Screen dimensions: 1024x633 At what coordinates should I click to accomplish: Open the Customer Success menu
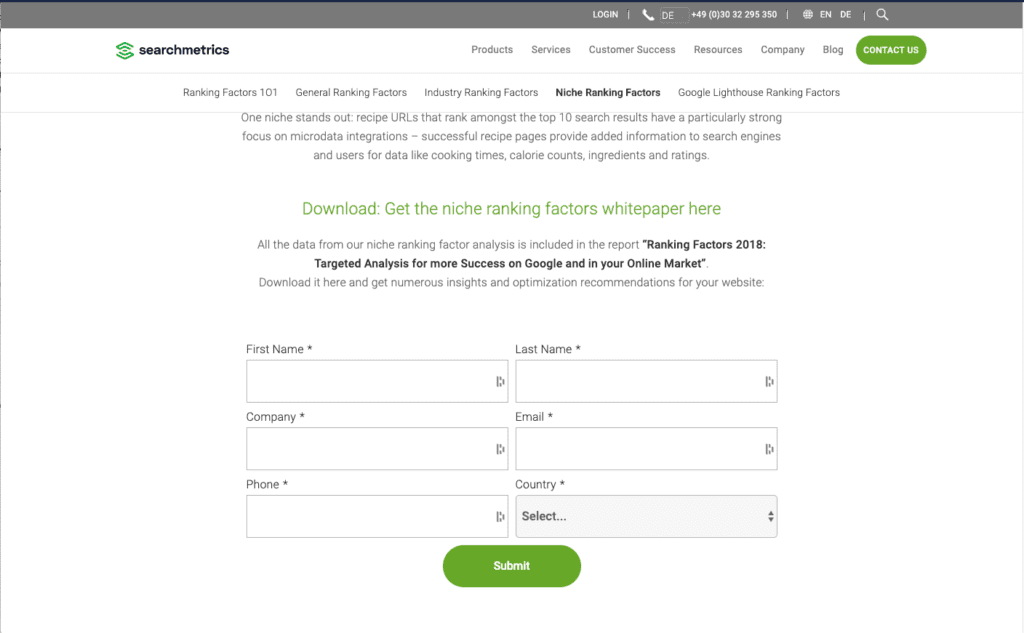(632, 50)
